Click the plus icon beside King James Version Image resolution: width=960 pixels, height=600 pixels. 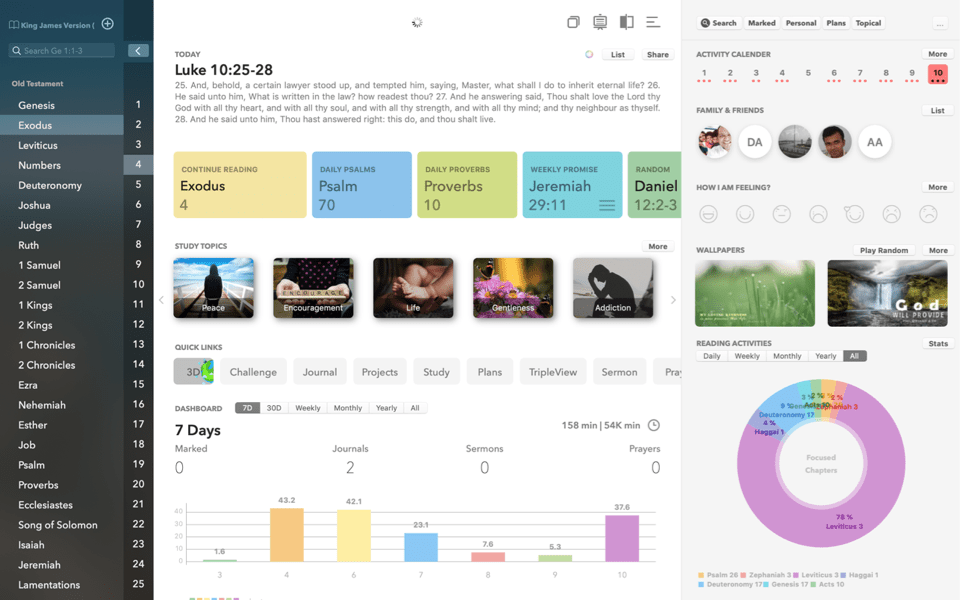(x=108, y=24)
